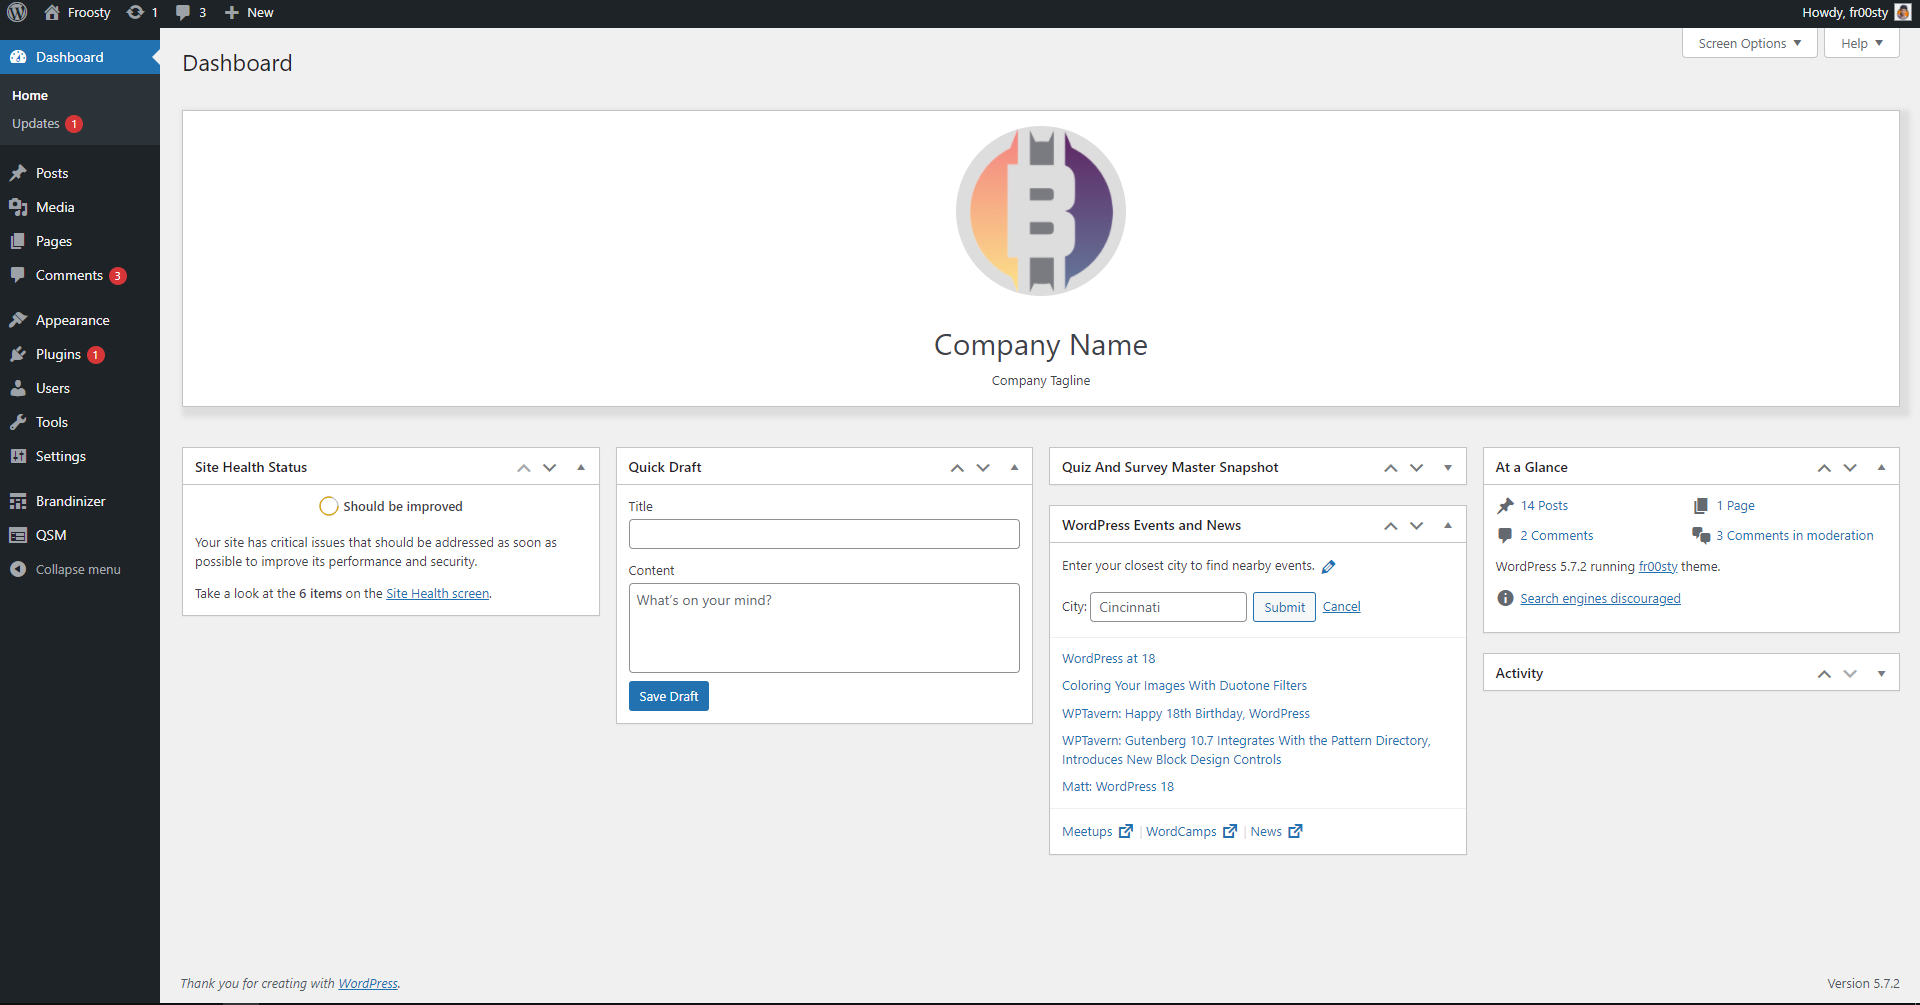Open the Froosty site home icon
The image size is (1920, 1005).
tap(52, 13)
